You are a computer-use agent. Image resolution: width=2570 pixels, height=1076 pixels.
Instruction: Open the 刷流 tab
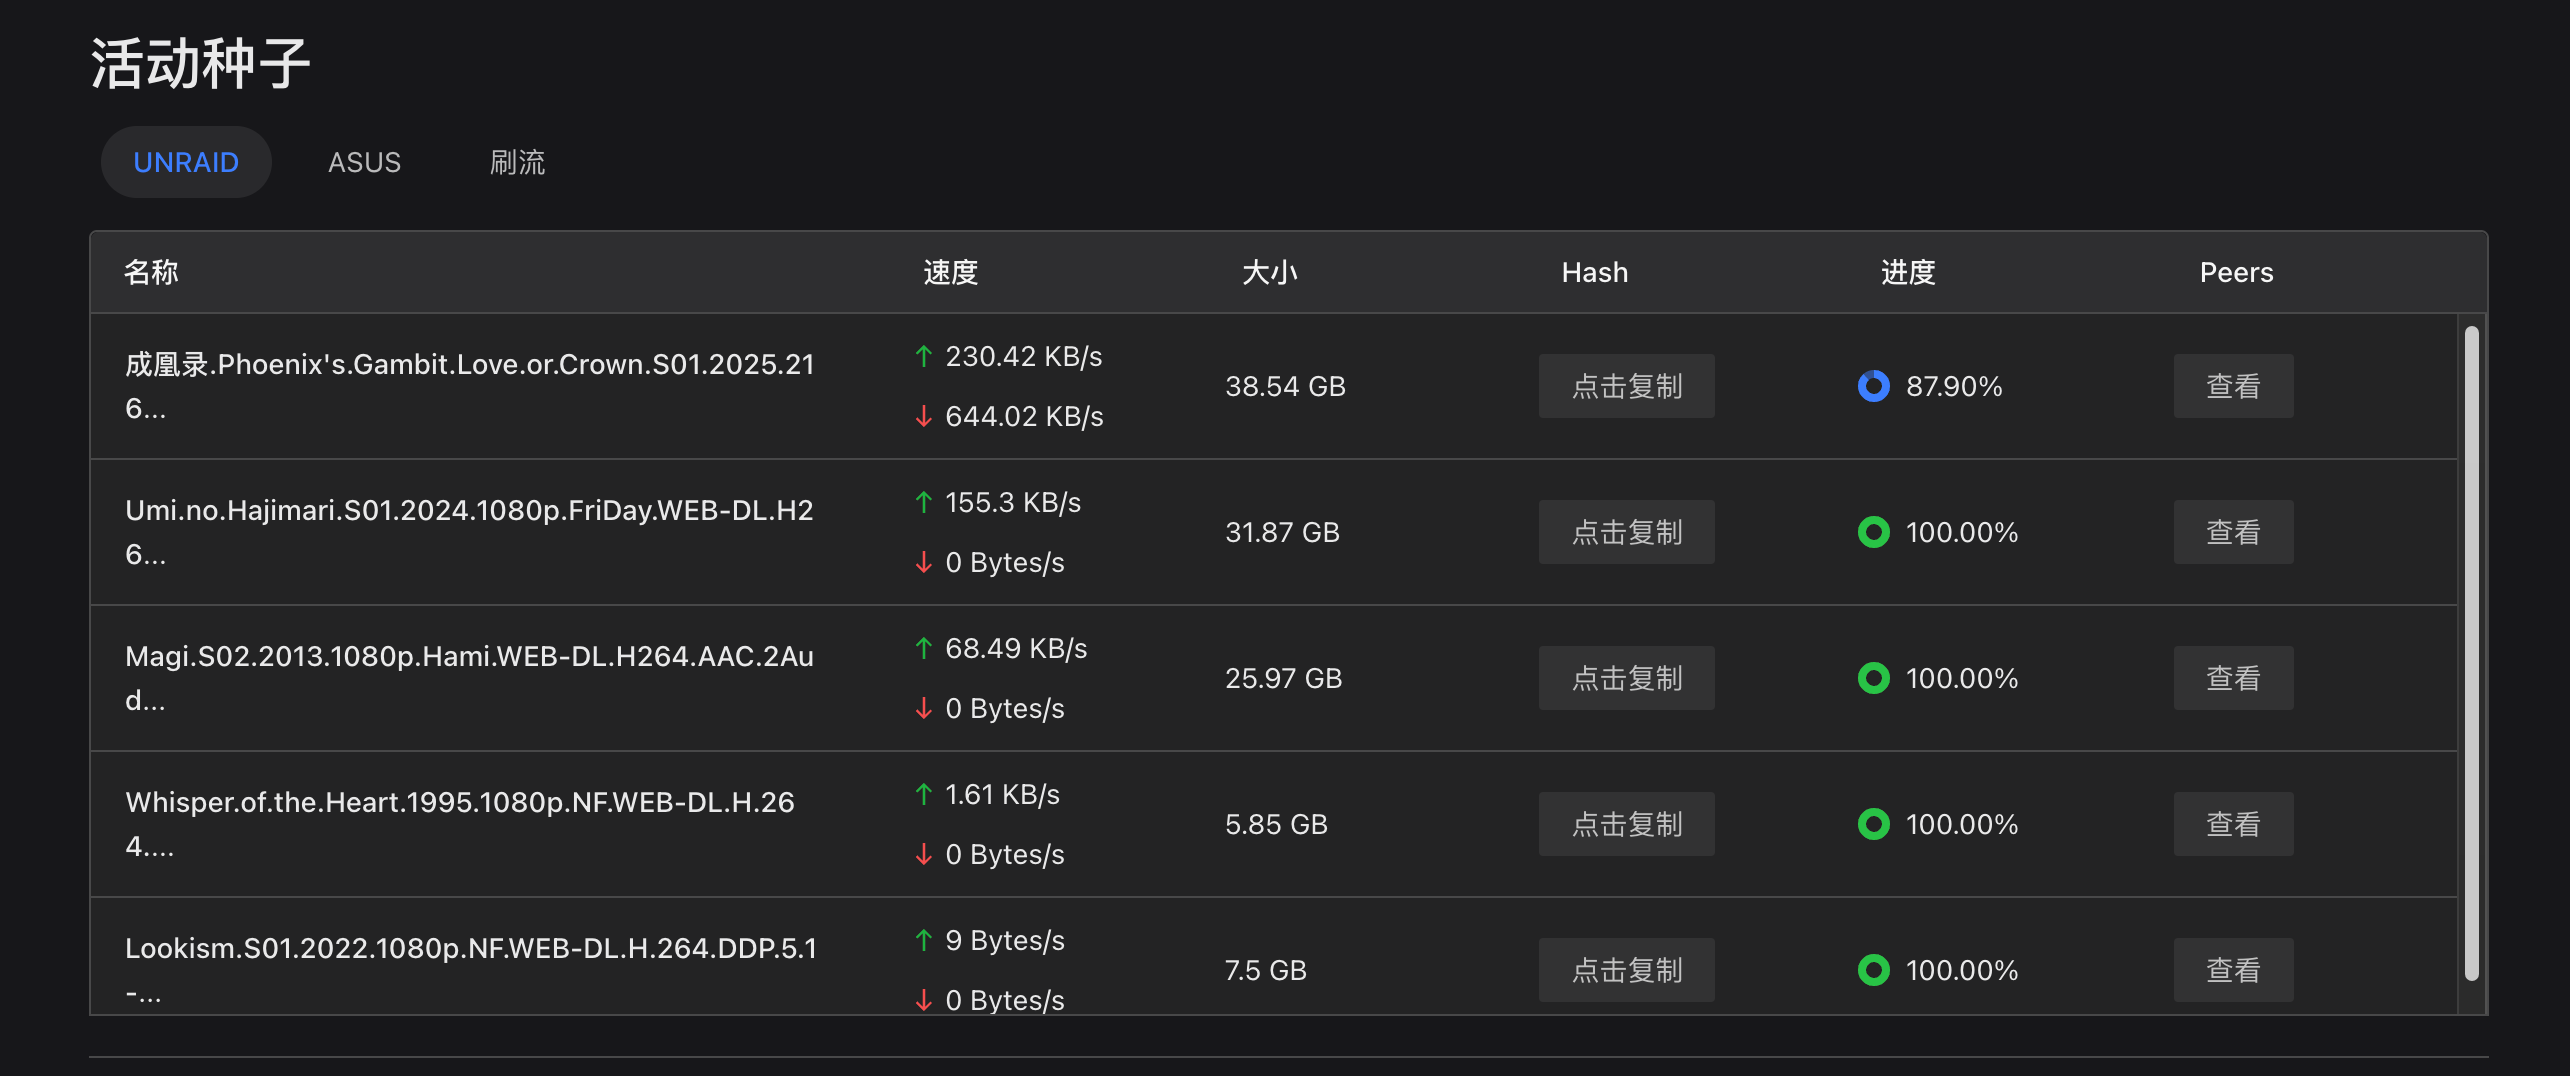click(517, 162)
